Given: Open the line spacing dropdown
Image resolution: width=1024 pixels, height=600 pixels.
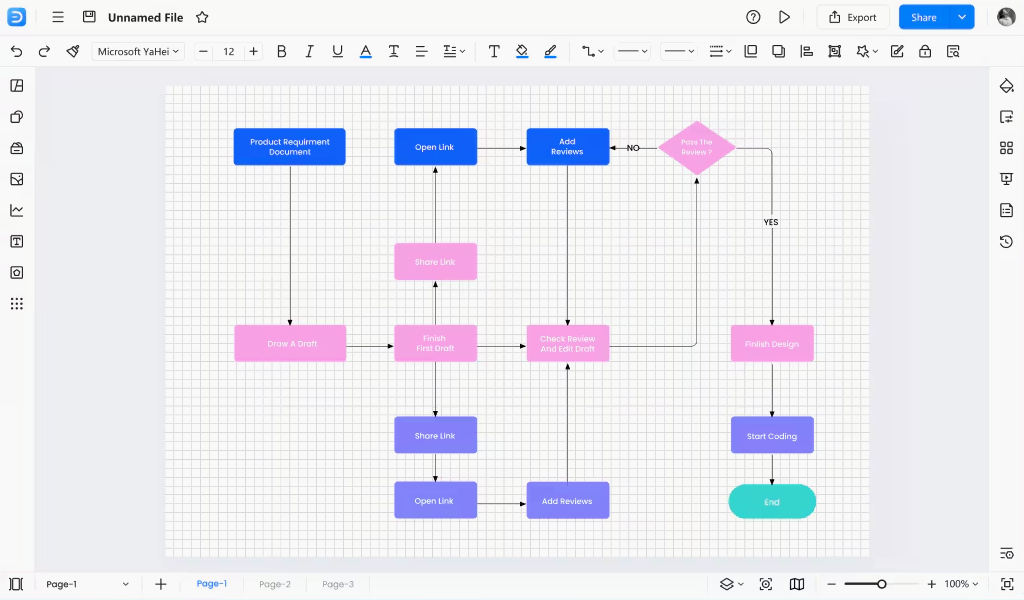Looking at the screenshot, I should point(454,52).
